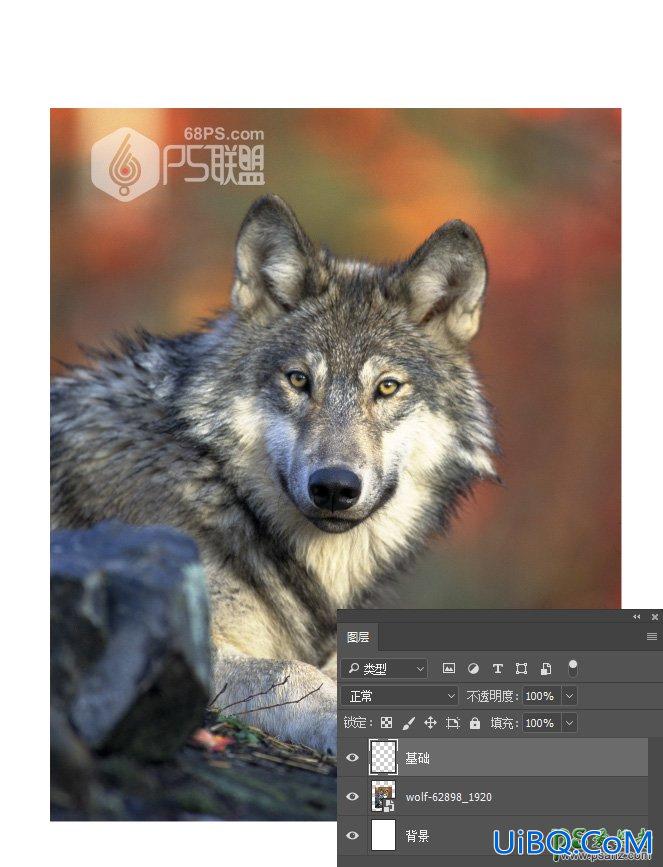Screen dimensions: 663x867
Task: Select layer name 基础
Action: click(417, 758)
